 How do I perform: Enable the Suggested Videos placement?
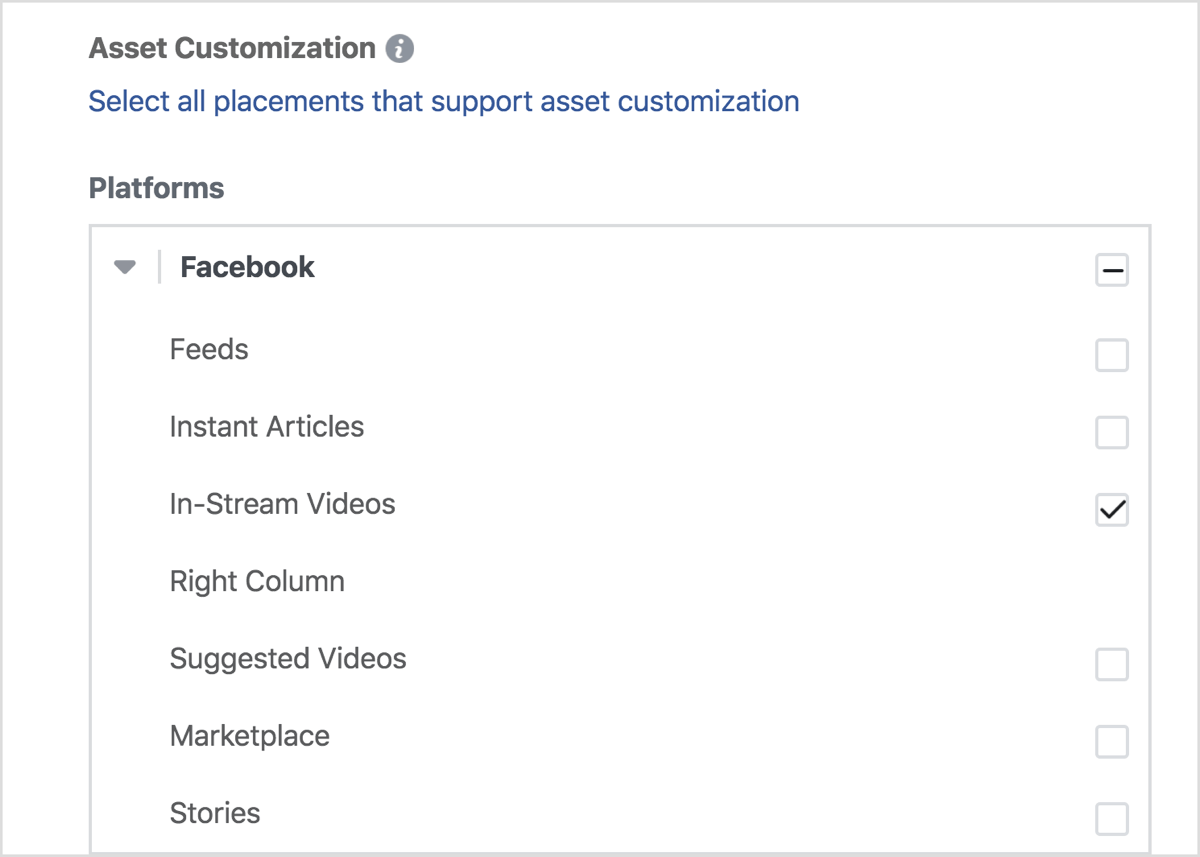pos(1111,664)
